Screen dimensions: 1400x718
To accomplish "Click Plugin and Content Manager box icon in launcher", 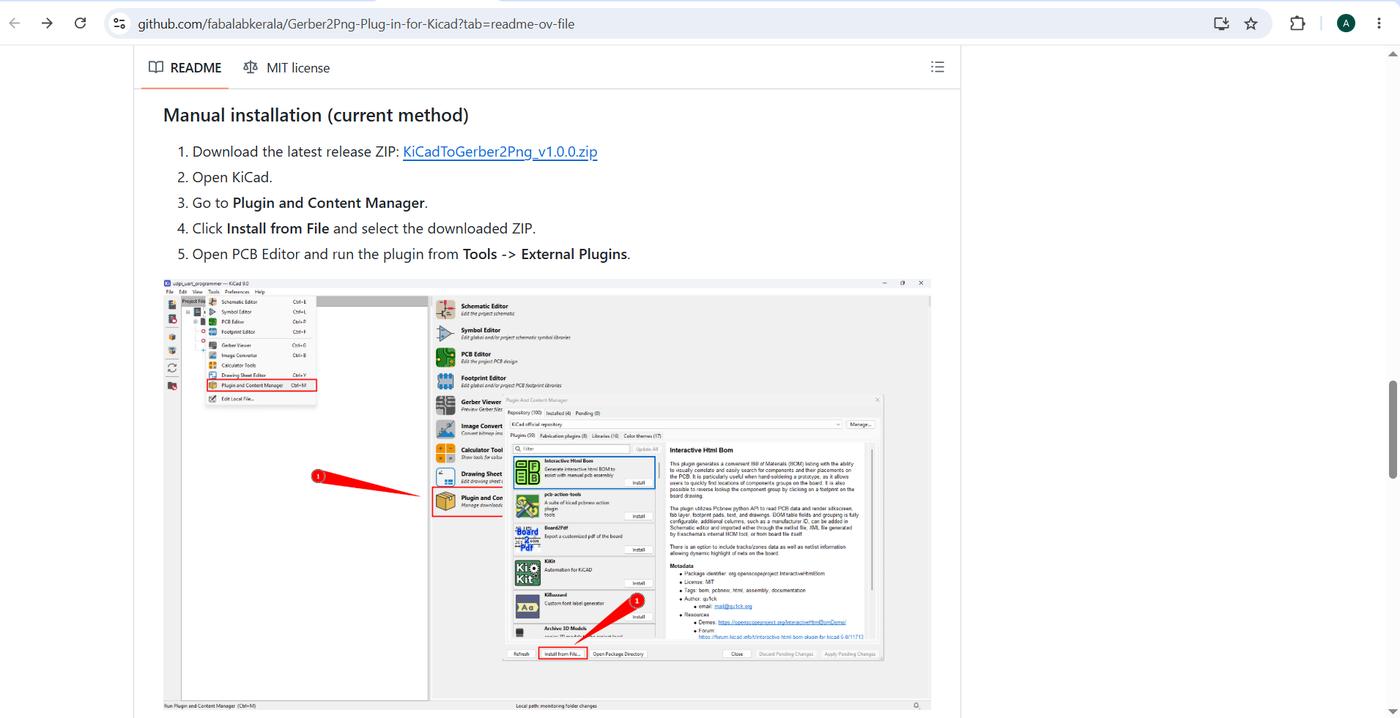I will (446, 501).
